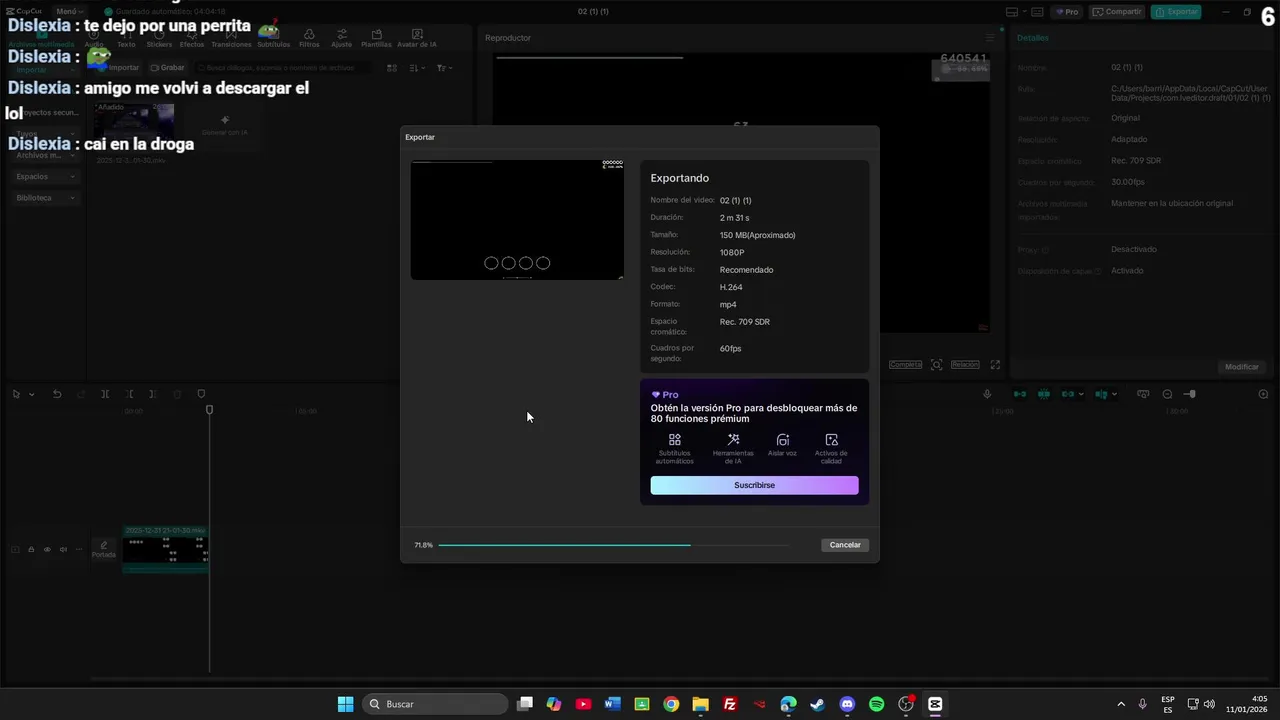Open the Menú dropdown

pos(69,12)
